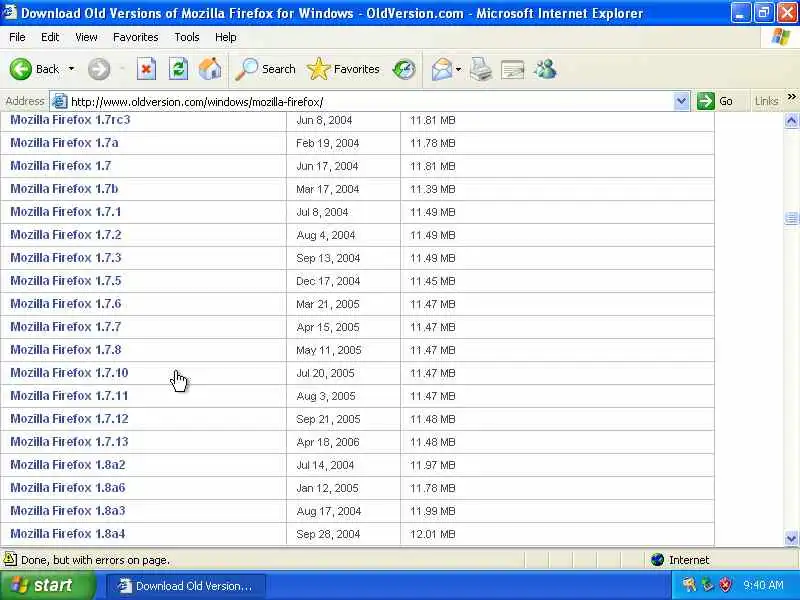The image size is (800, 600).
Task: Open Mozilla Firefox 1.8a2 link
Action: point(68,465)
